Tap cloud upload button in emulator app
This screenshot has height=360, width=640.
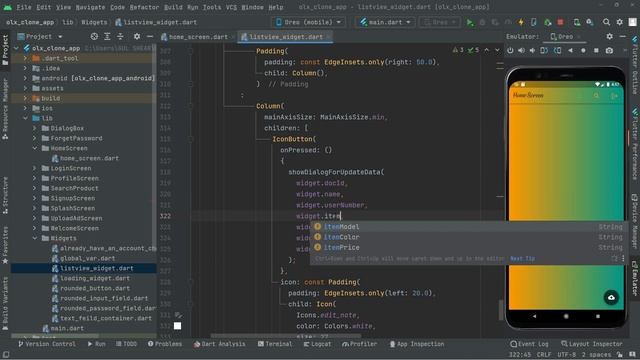611,297
